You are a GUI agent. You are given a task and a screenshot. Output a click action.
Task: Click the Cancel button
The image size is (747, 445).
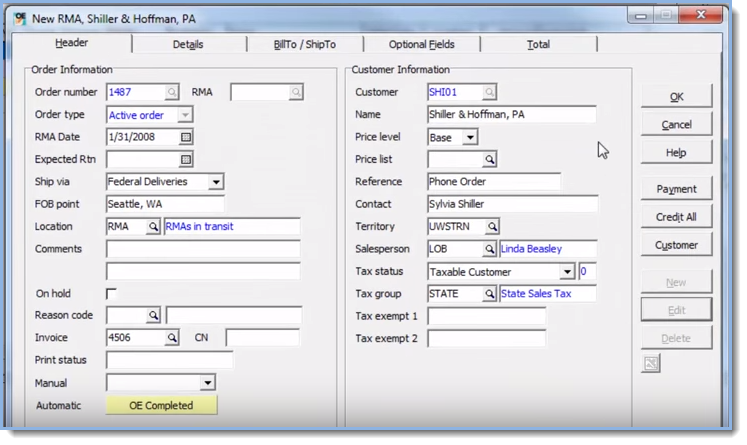[676, 124]
